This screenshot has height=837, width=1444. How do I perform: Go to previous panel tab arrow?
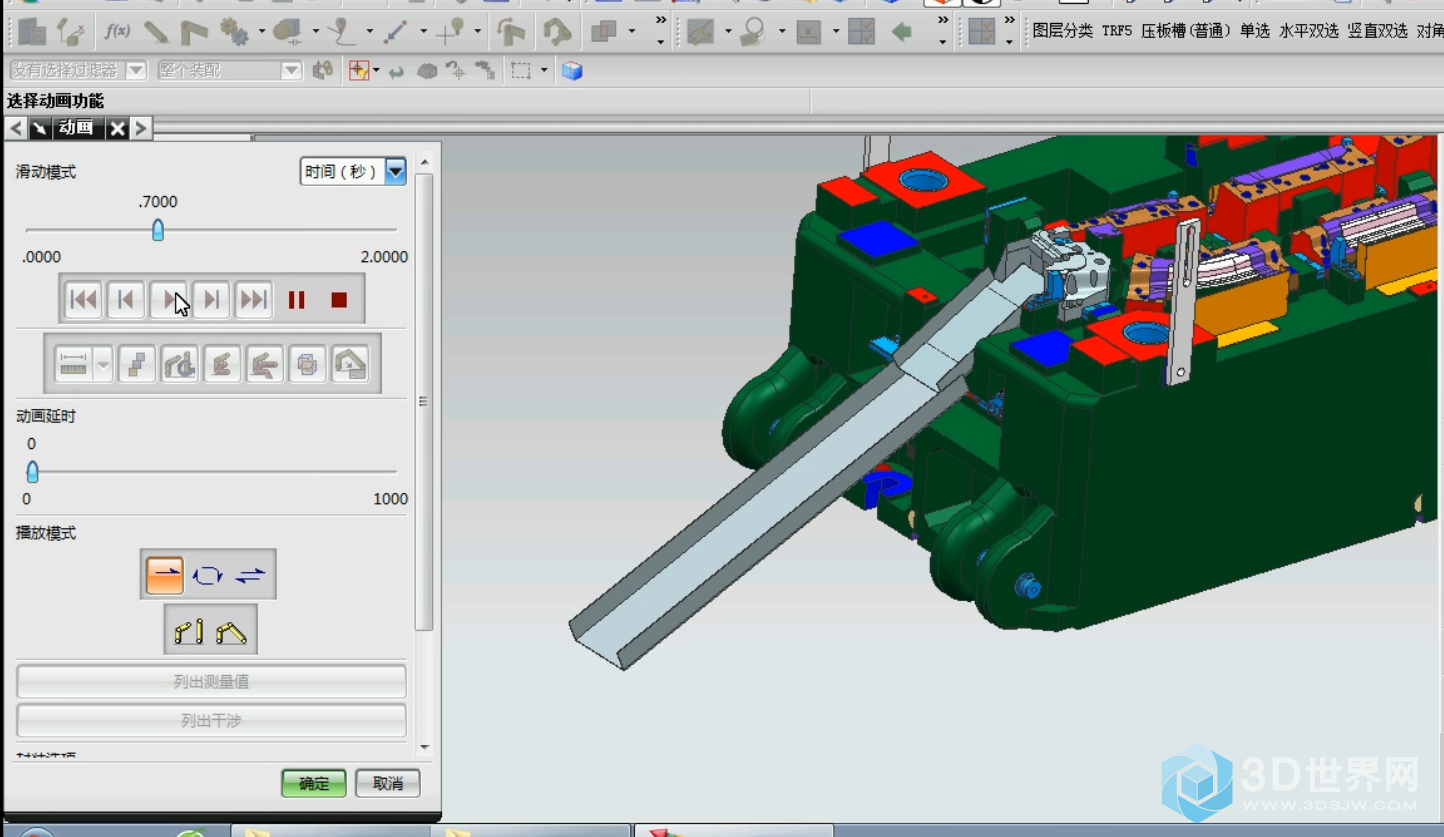coord(16,128)
